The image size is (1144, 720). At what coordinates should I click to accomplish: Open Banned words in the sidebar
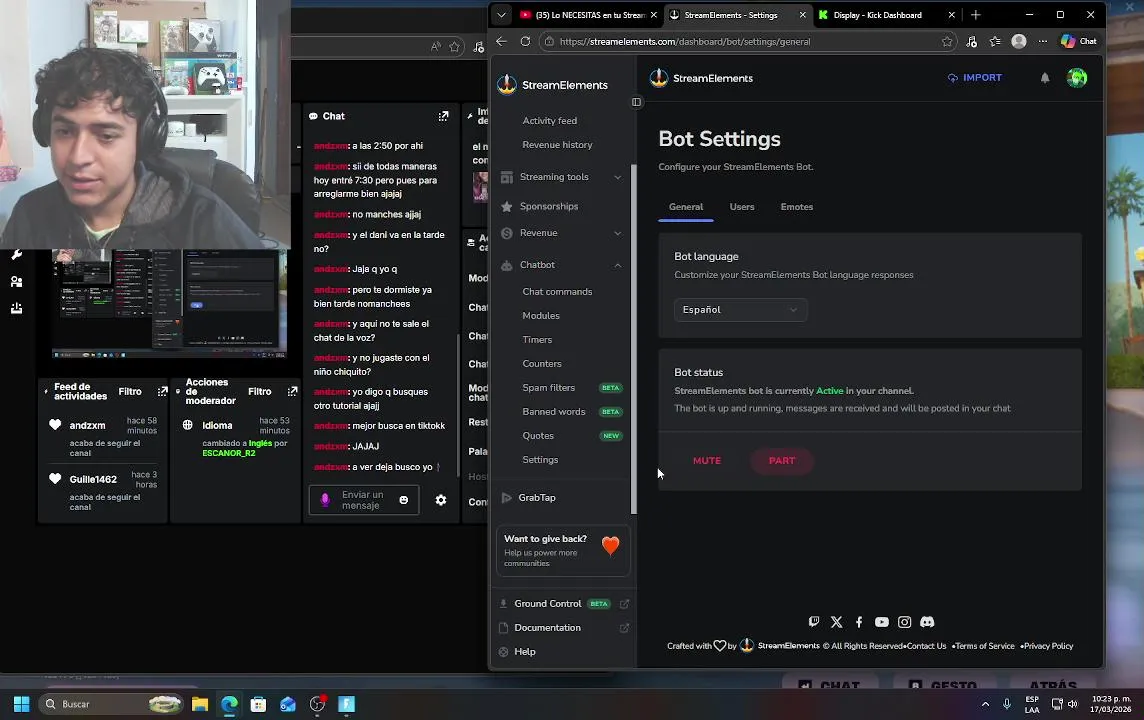(554, 412)
